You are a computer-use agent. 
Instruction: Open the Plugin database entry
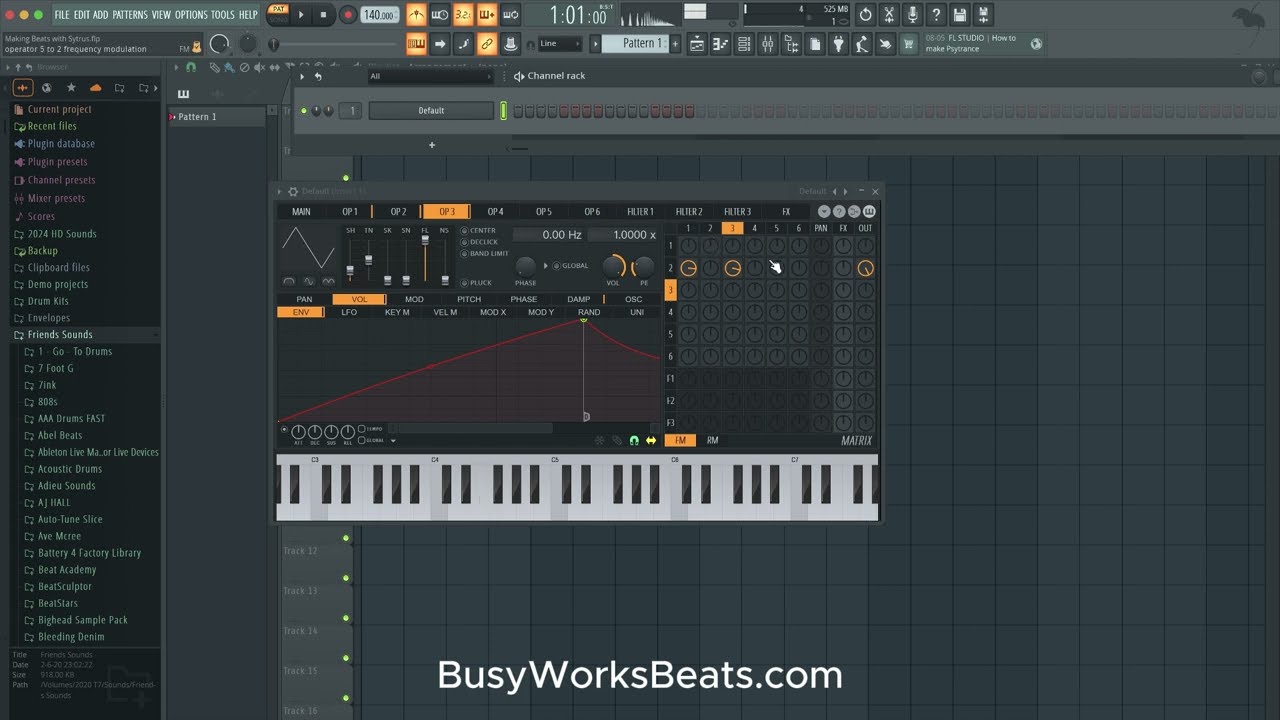coord(61,144)
